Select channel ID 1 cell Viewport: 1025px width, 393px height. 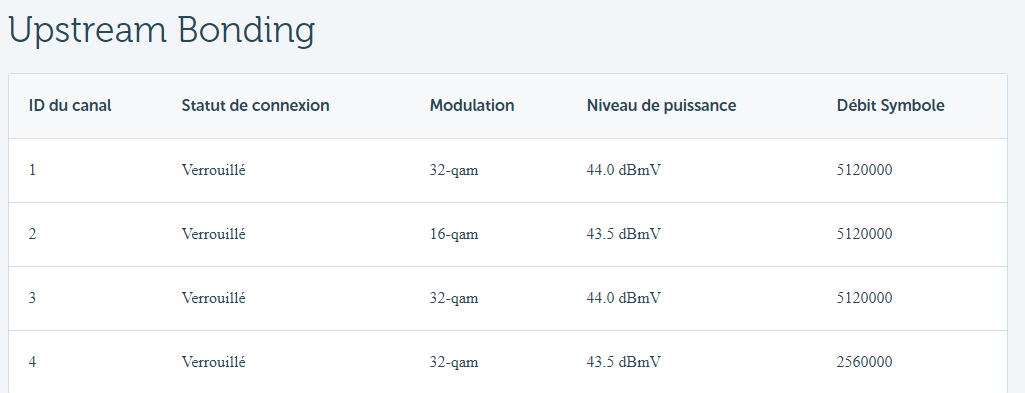point(32,170)
